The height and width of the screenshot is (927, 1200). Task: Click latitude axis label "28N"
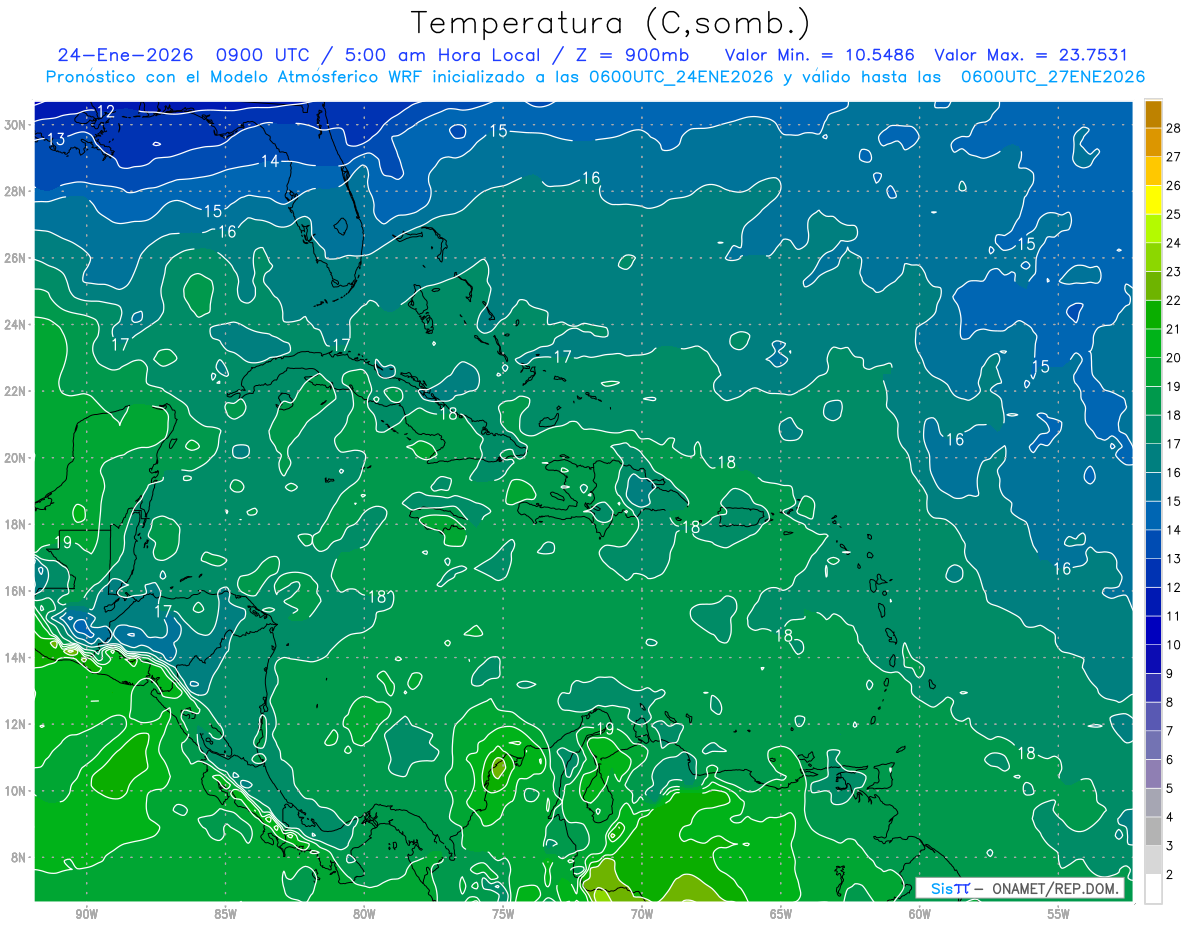(15, 191)
